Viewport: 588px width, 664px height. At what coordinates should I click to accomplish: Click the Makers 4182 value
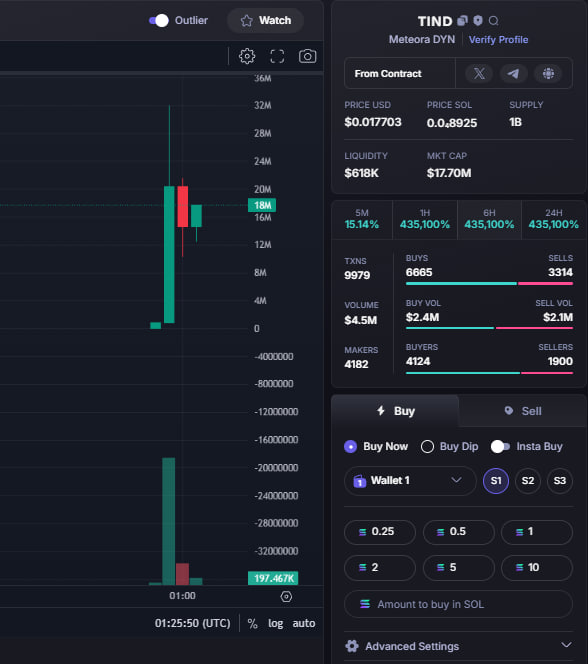point(356,364)
